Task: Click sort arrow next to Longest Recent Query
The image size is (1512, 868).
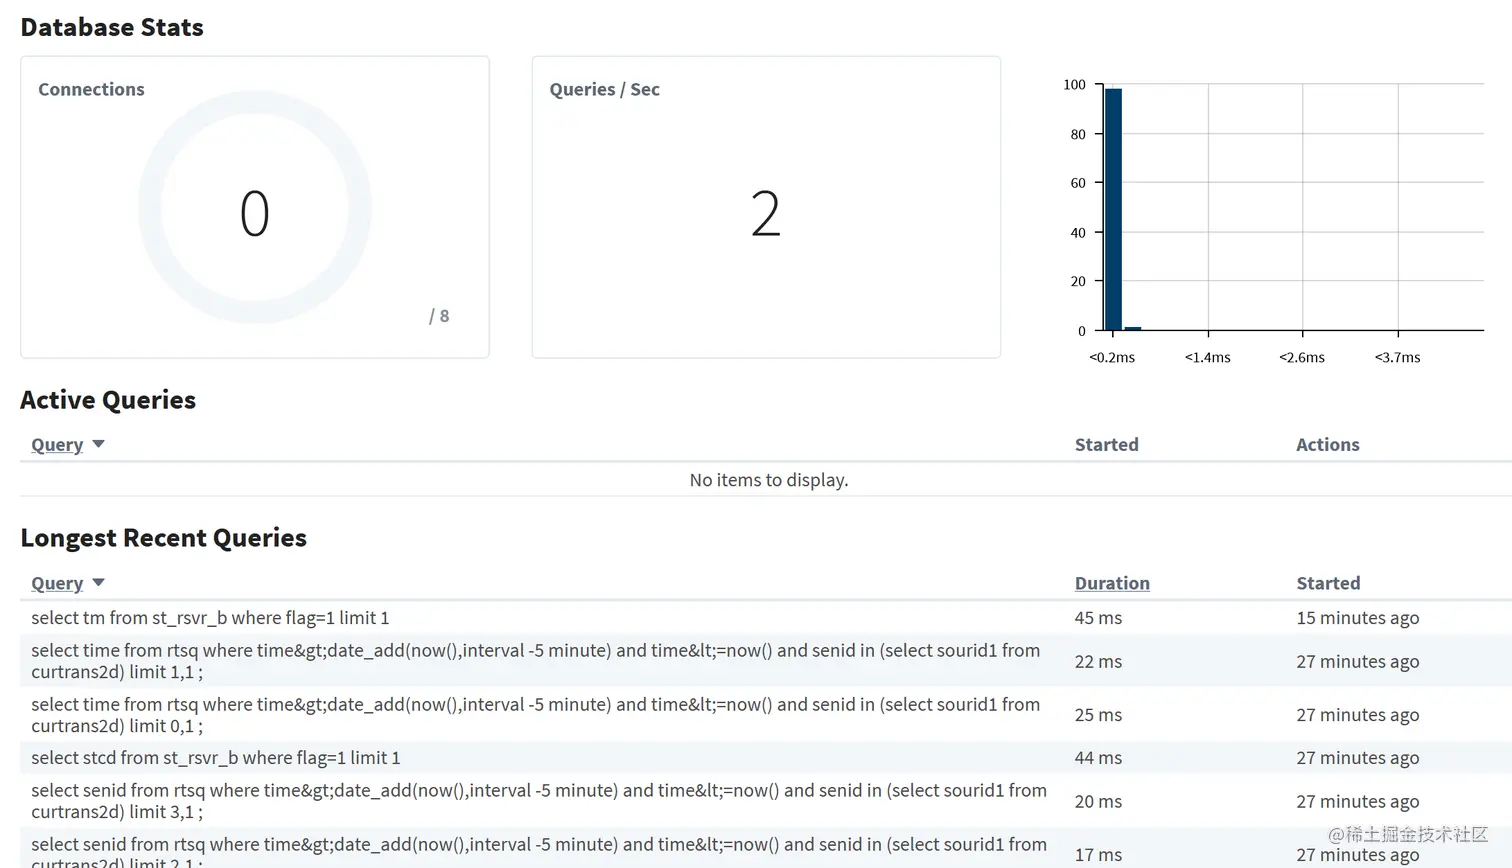Action: [x=98, y=583]
